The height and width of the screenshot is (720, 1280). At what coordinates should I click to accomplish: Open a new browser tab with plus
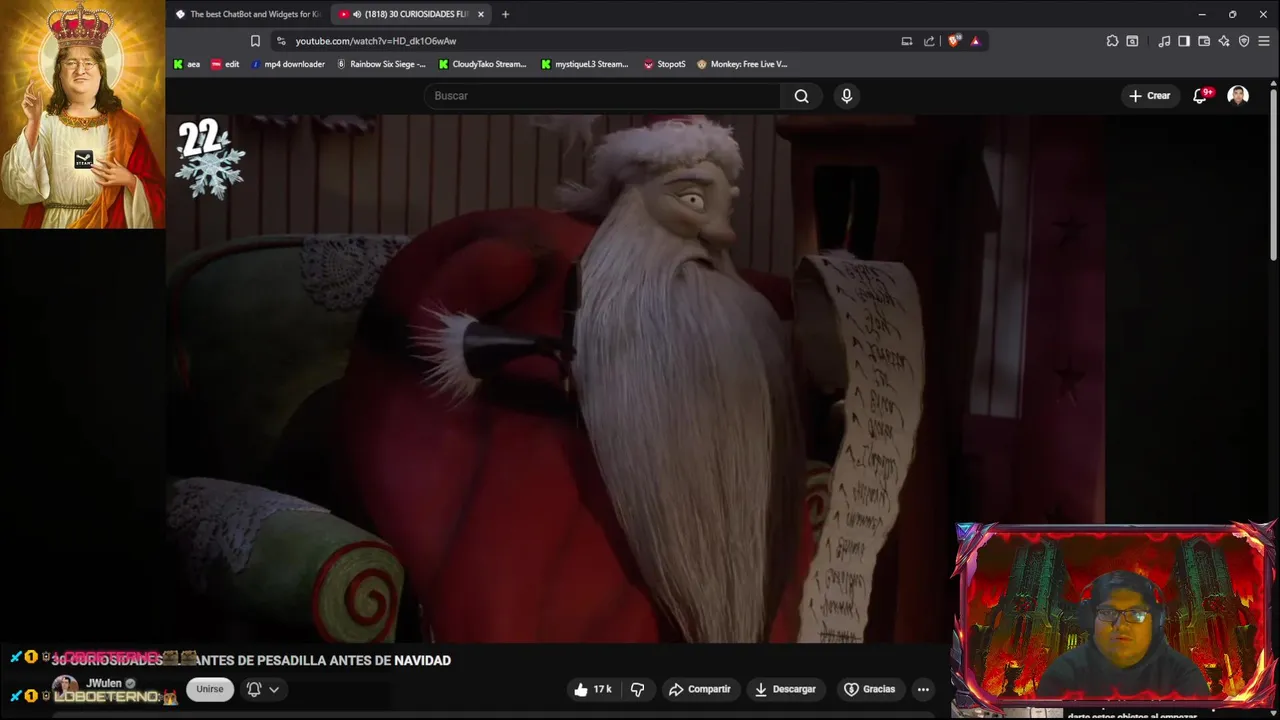tap(505, 14)
